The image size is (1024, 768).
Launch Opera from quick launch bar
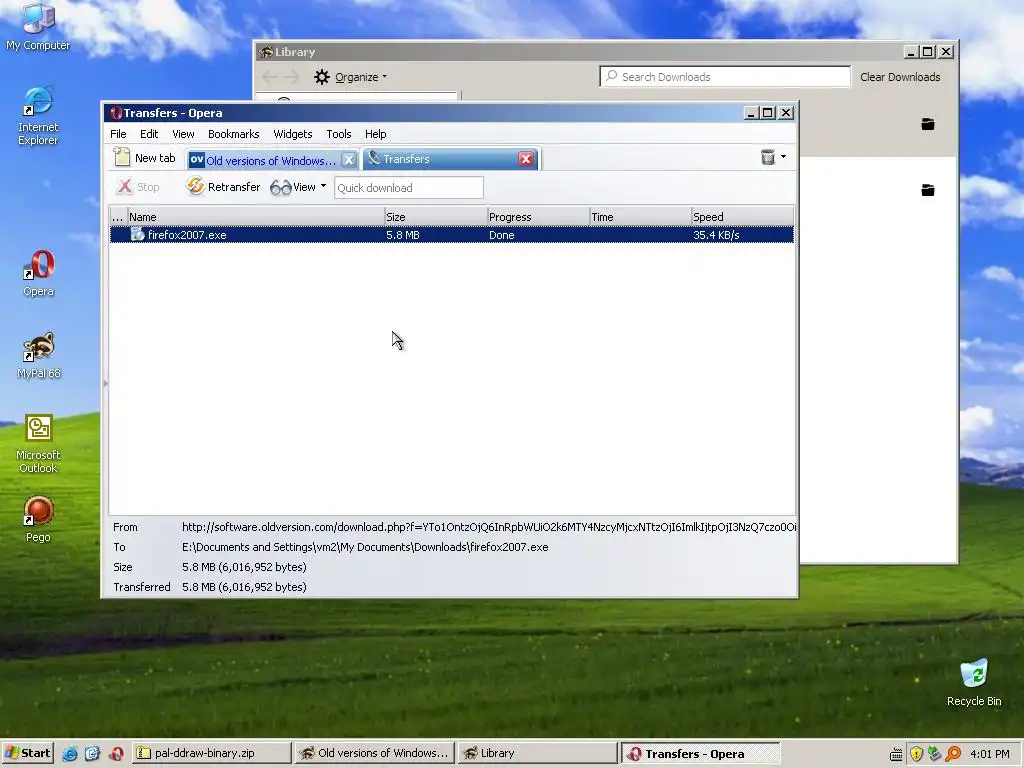116,754
